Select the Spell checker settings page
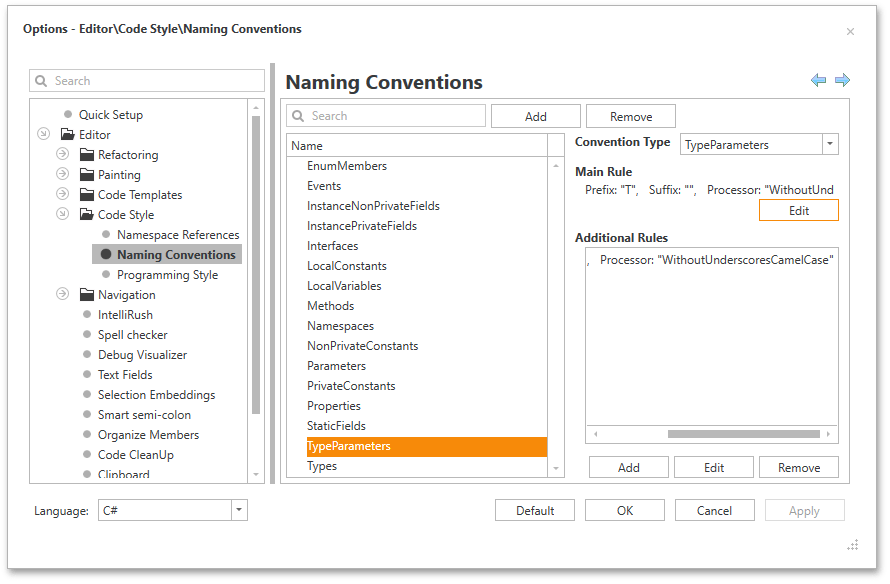This screenshot has height=584, width=890. click(x=132, y=334)
